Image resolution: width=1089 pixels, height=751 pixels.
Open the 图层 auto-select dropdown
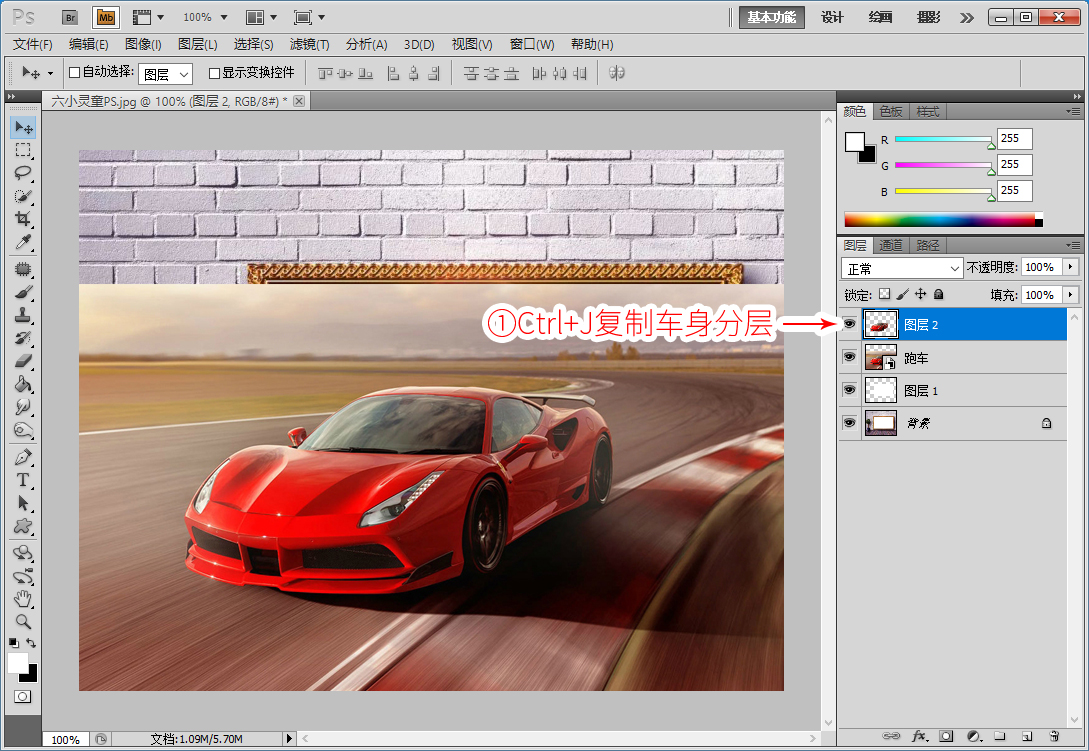[x=165, y=74]
